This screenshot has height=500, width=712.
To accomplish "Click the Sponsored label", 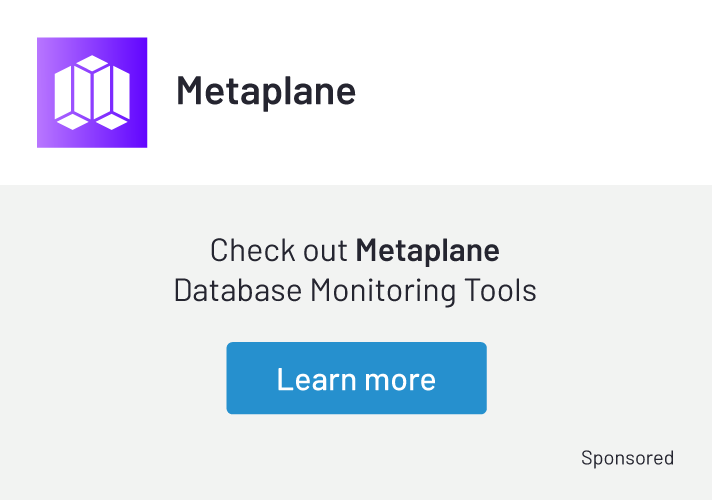I will click(x=627, y=458).
